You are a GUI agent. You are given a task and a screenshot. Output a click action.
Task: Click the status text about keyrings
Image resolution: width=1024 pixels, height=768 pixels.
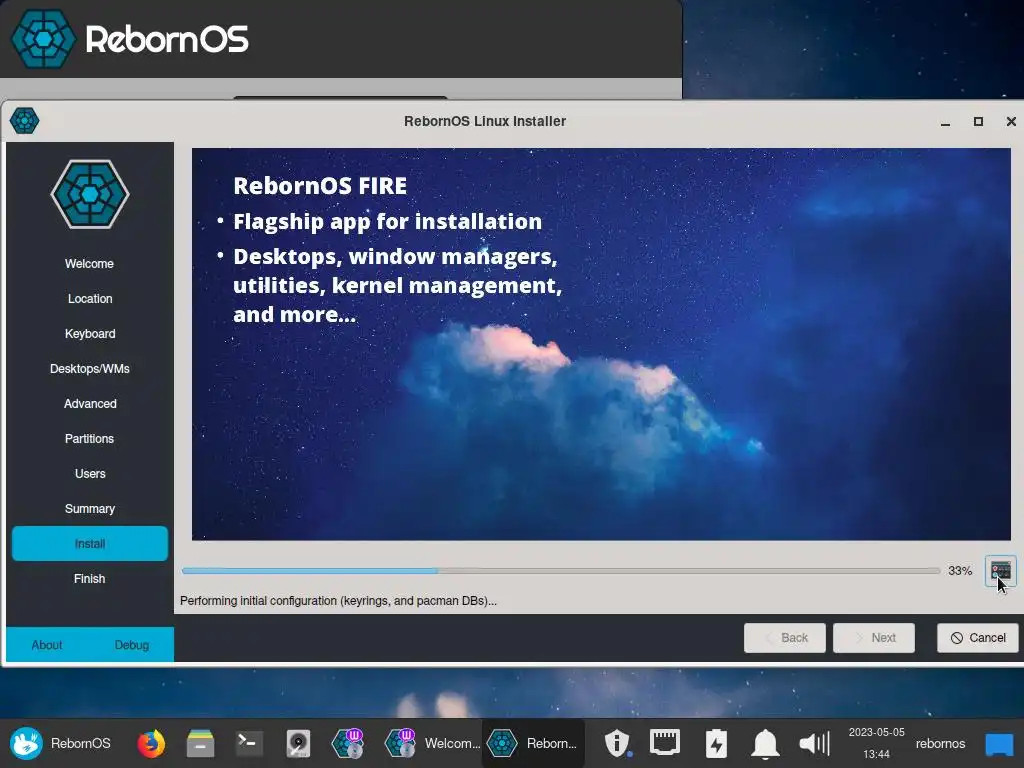click(x=338, y=601)
